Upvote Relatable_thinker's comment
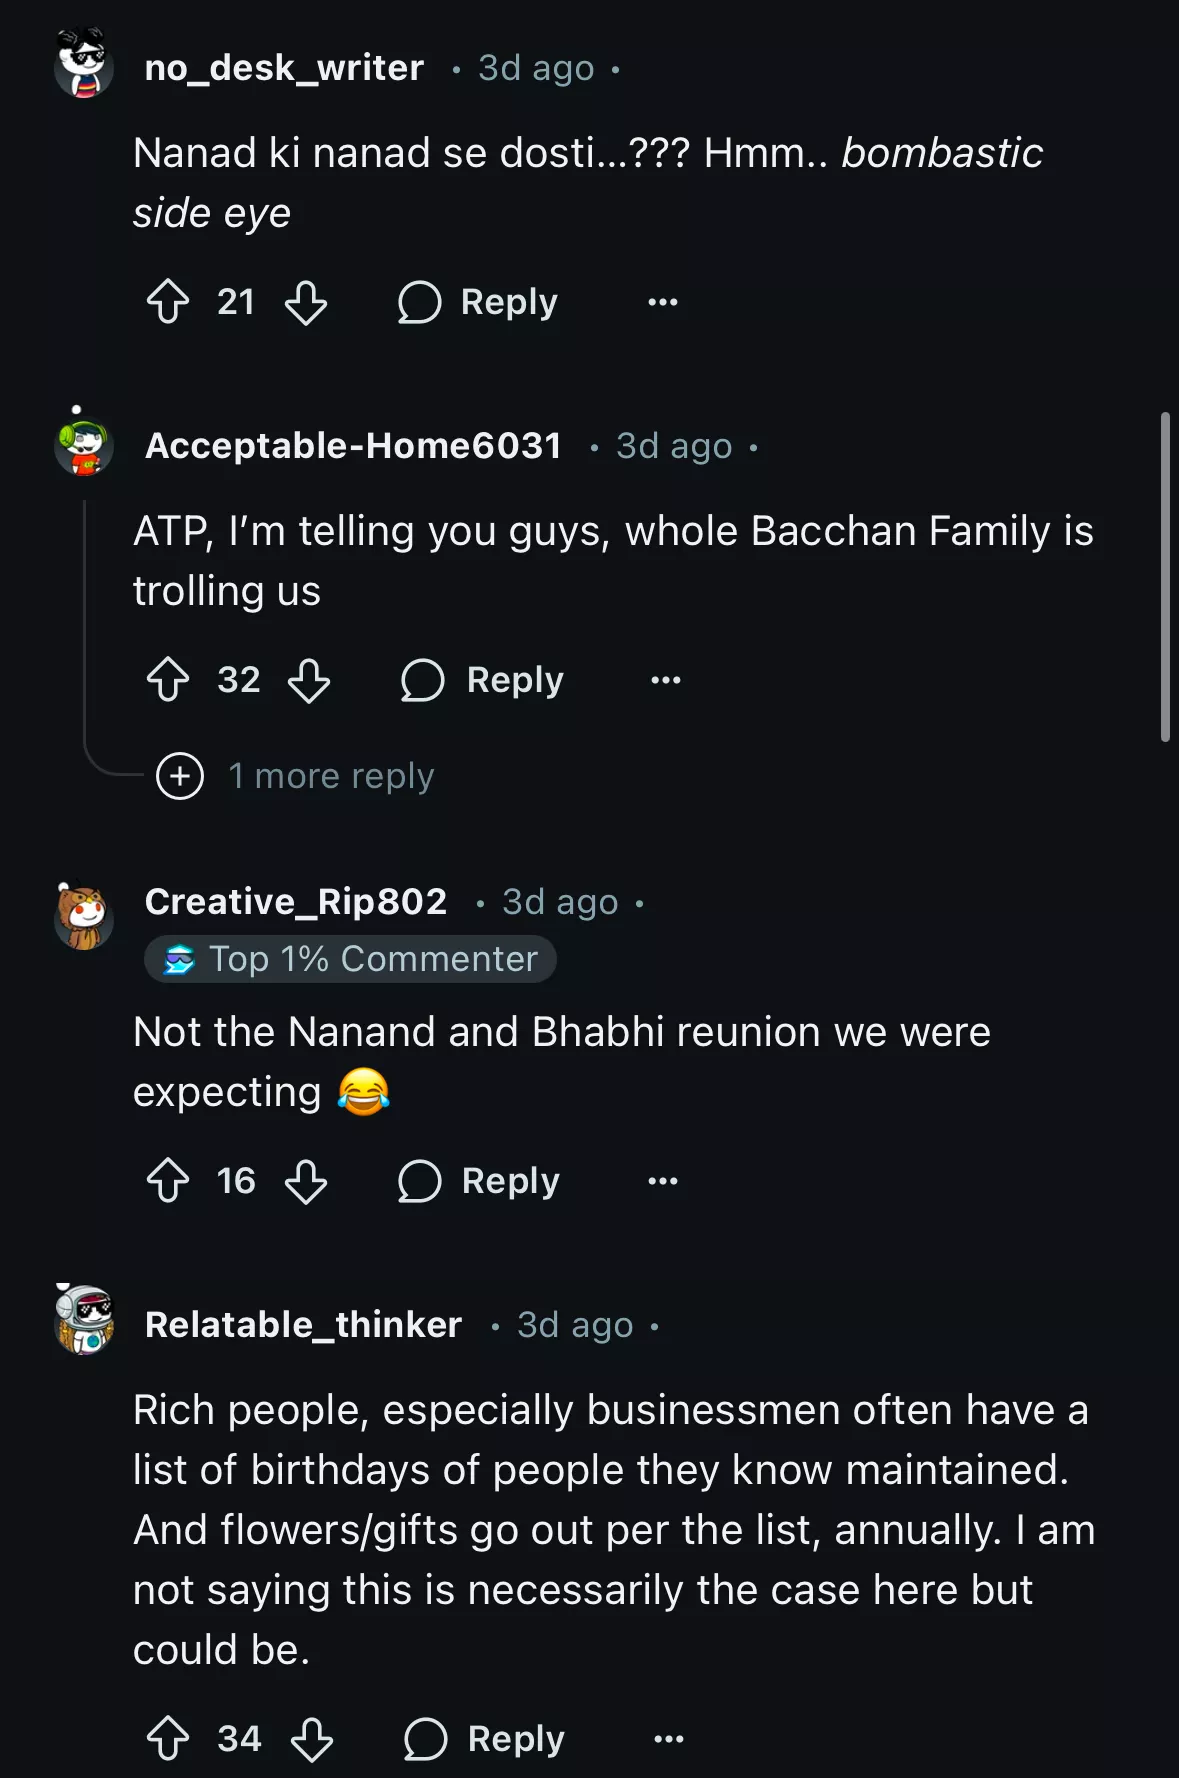 tap(168, 1739)
